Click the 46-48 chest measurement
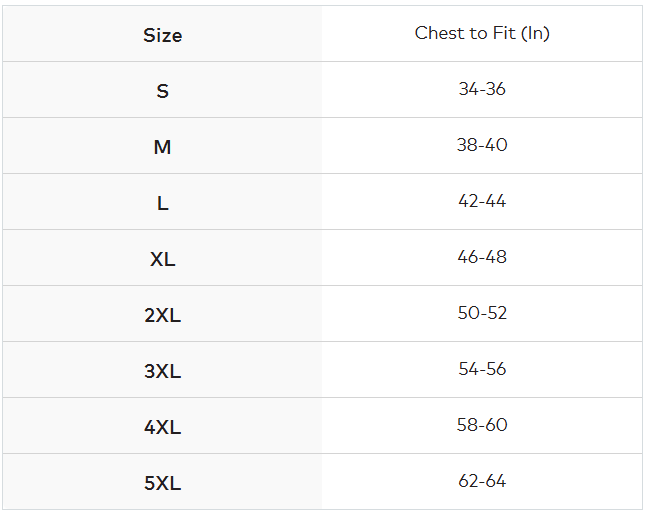This screenshot has height=517, width=650. 482,257
